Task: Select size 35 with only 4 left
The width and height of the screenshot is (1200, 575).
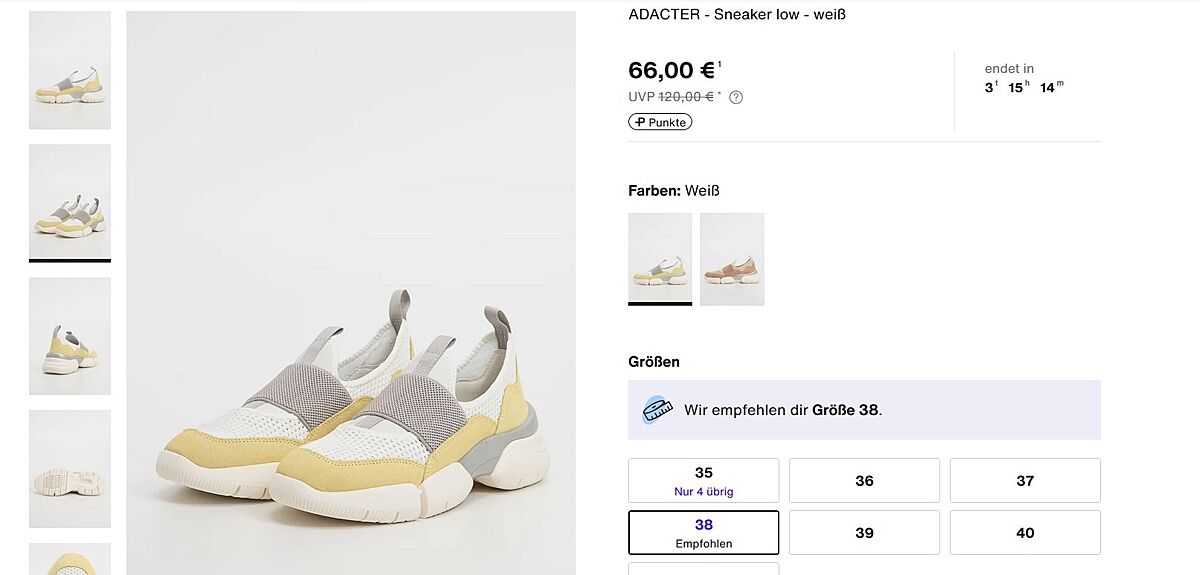Action: (703, 480)
